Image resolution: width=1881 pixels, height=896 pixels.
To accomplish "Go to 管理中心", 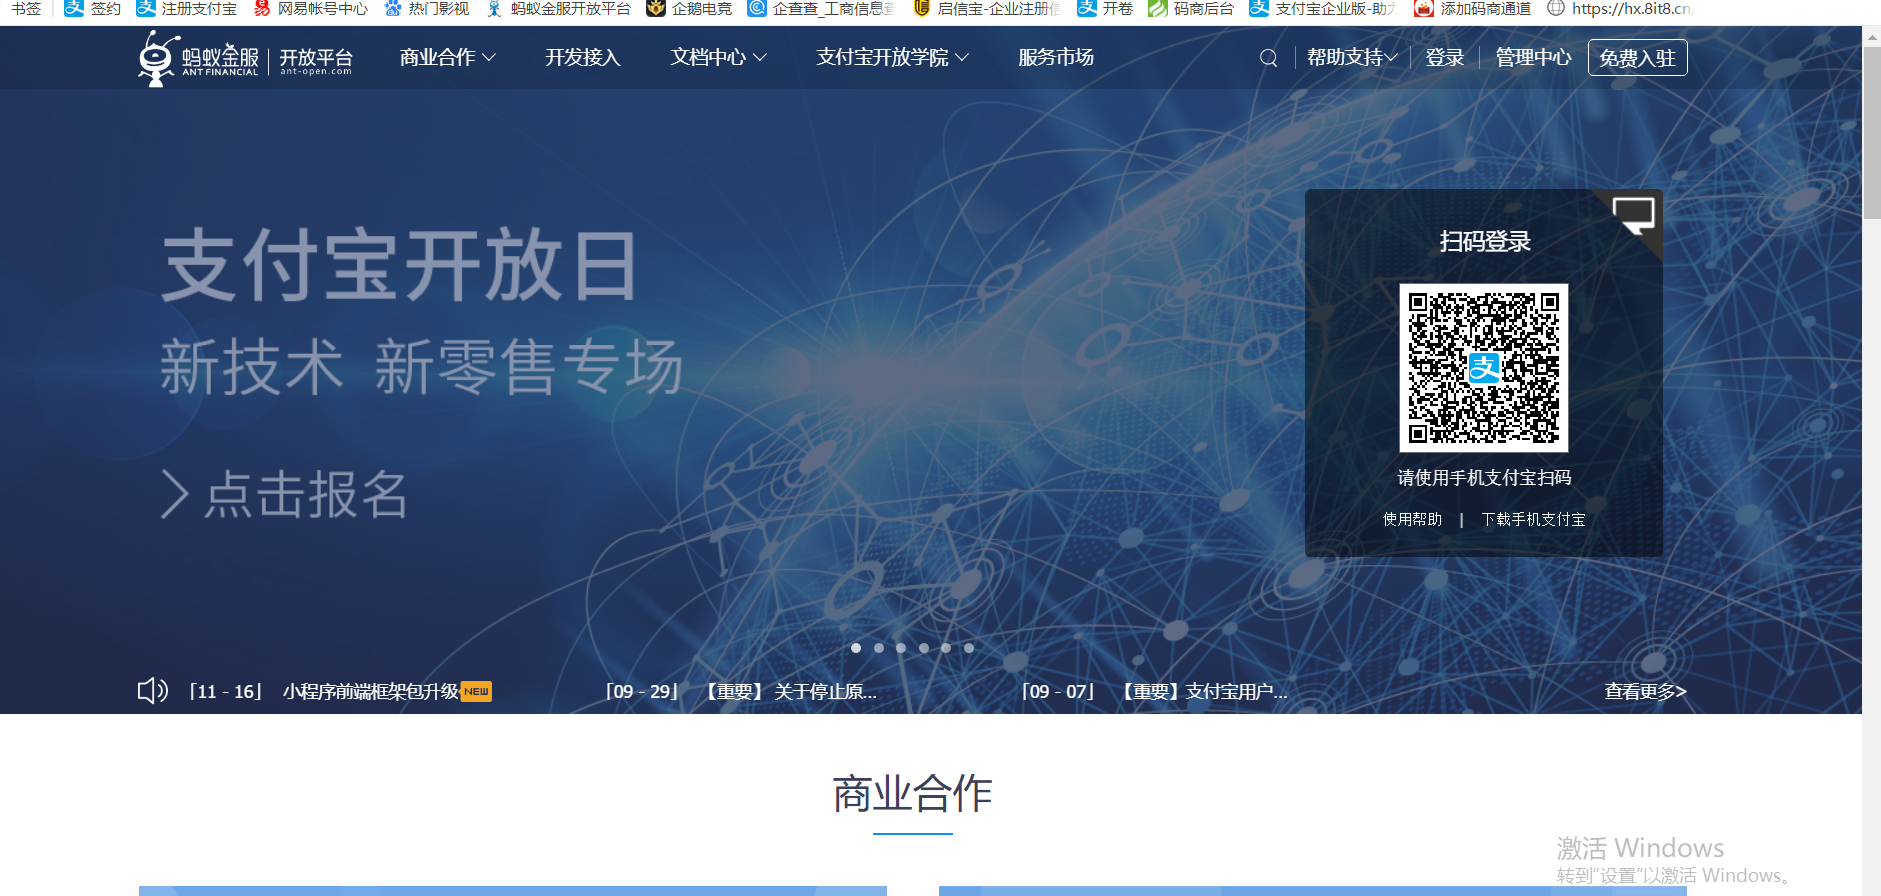I will point(1533,58).
